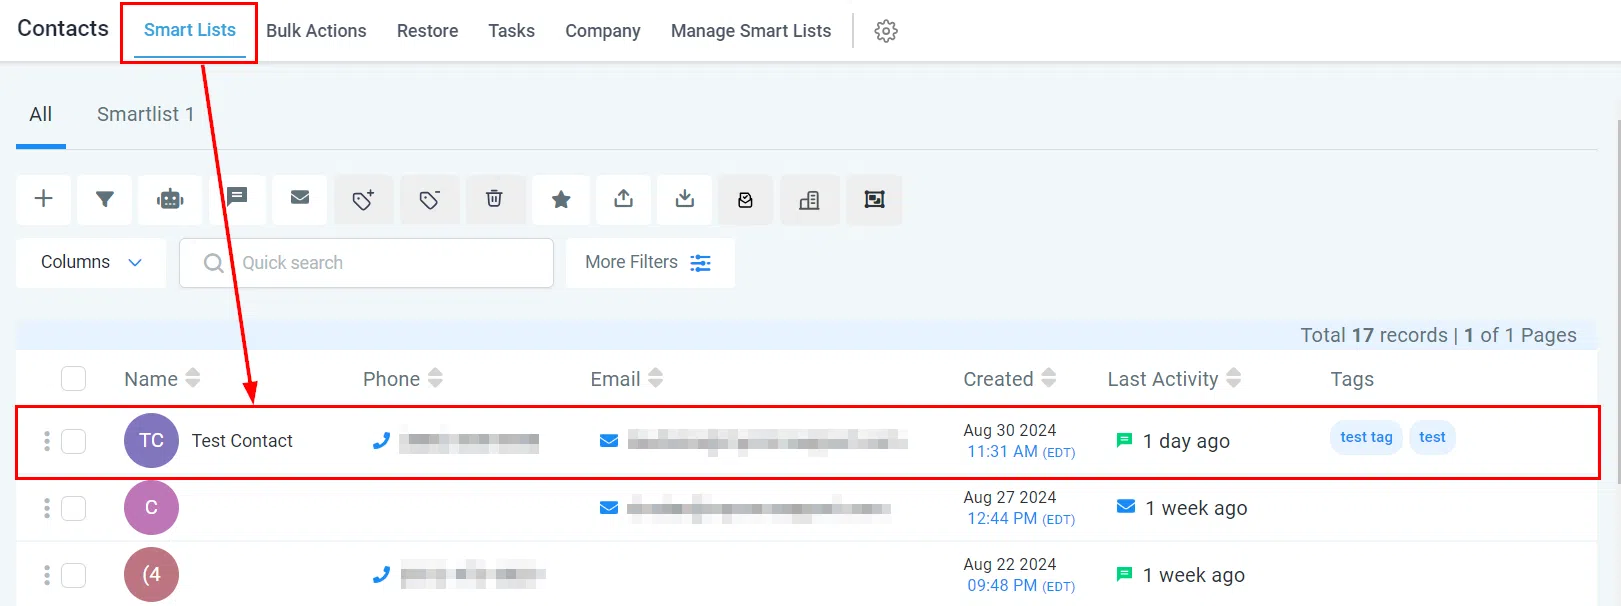Viewport: 1621px width, 606px height.
Task: Open the Restore tab
Action: [x=427, y=31]
